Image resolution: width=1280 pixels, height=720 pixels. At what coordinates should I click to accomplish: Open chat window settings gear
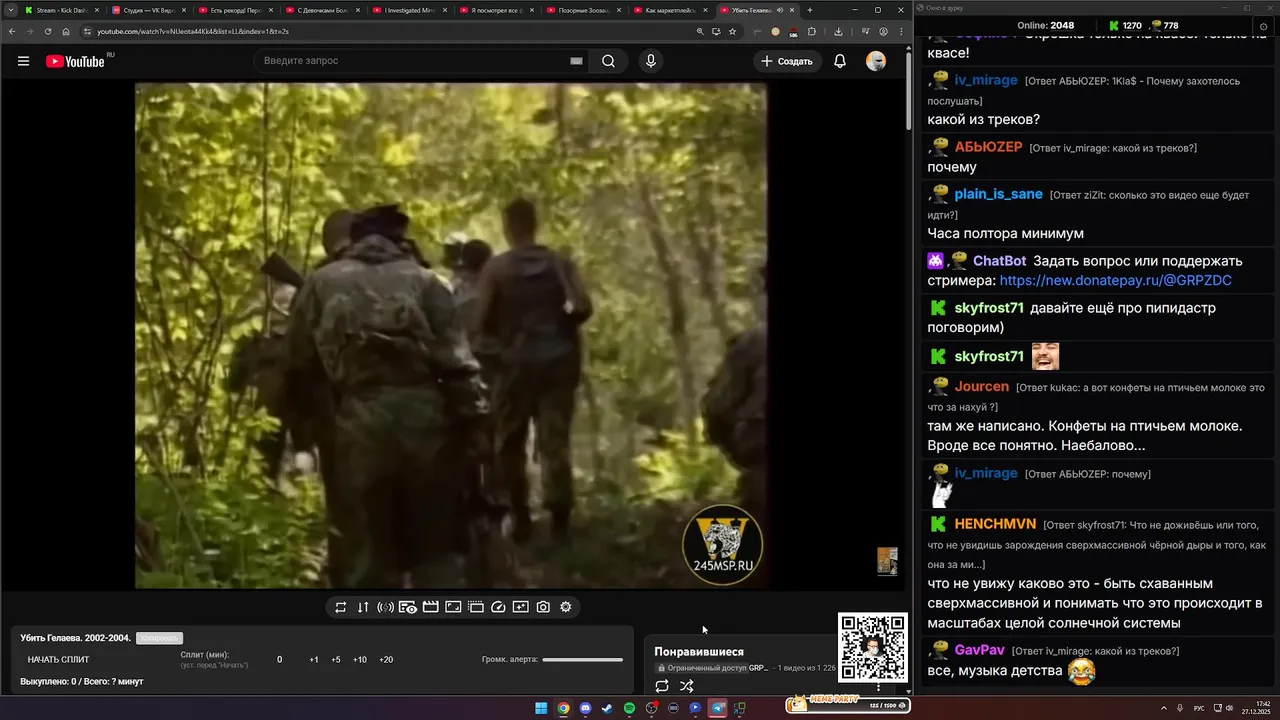tap(1261, 25)
